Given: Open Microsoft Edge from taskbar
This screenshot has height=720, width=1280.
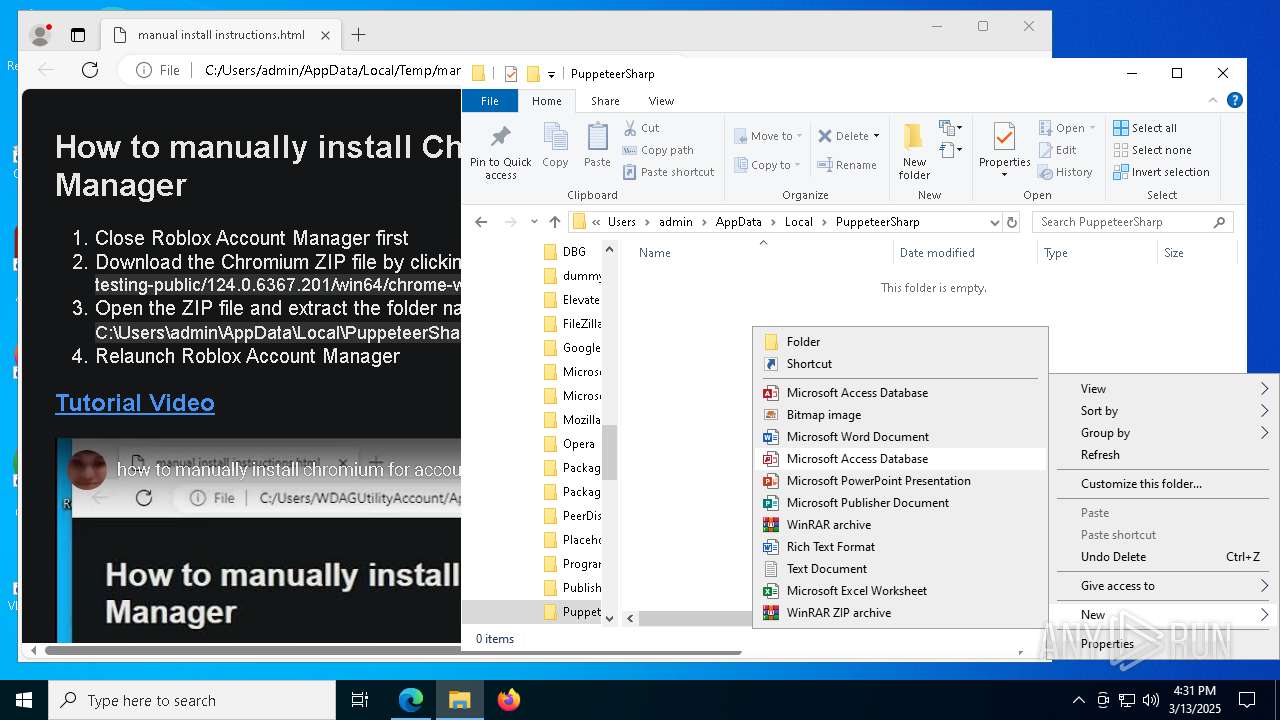Looking at the screenshot, I should [x=411, y=700].
